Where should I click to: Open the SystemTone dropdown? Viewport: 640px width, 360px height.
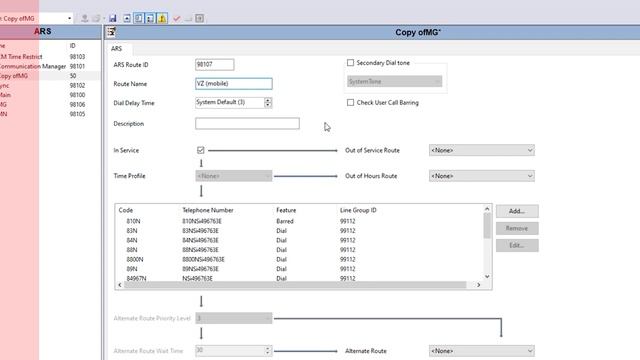coord(394,81)
